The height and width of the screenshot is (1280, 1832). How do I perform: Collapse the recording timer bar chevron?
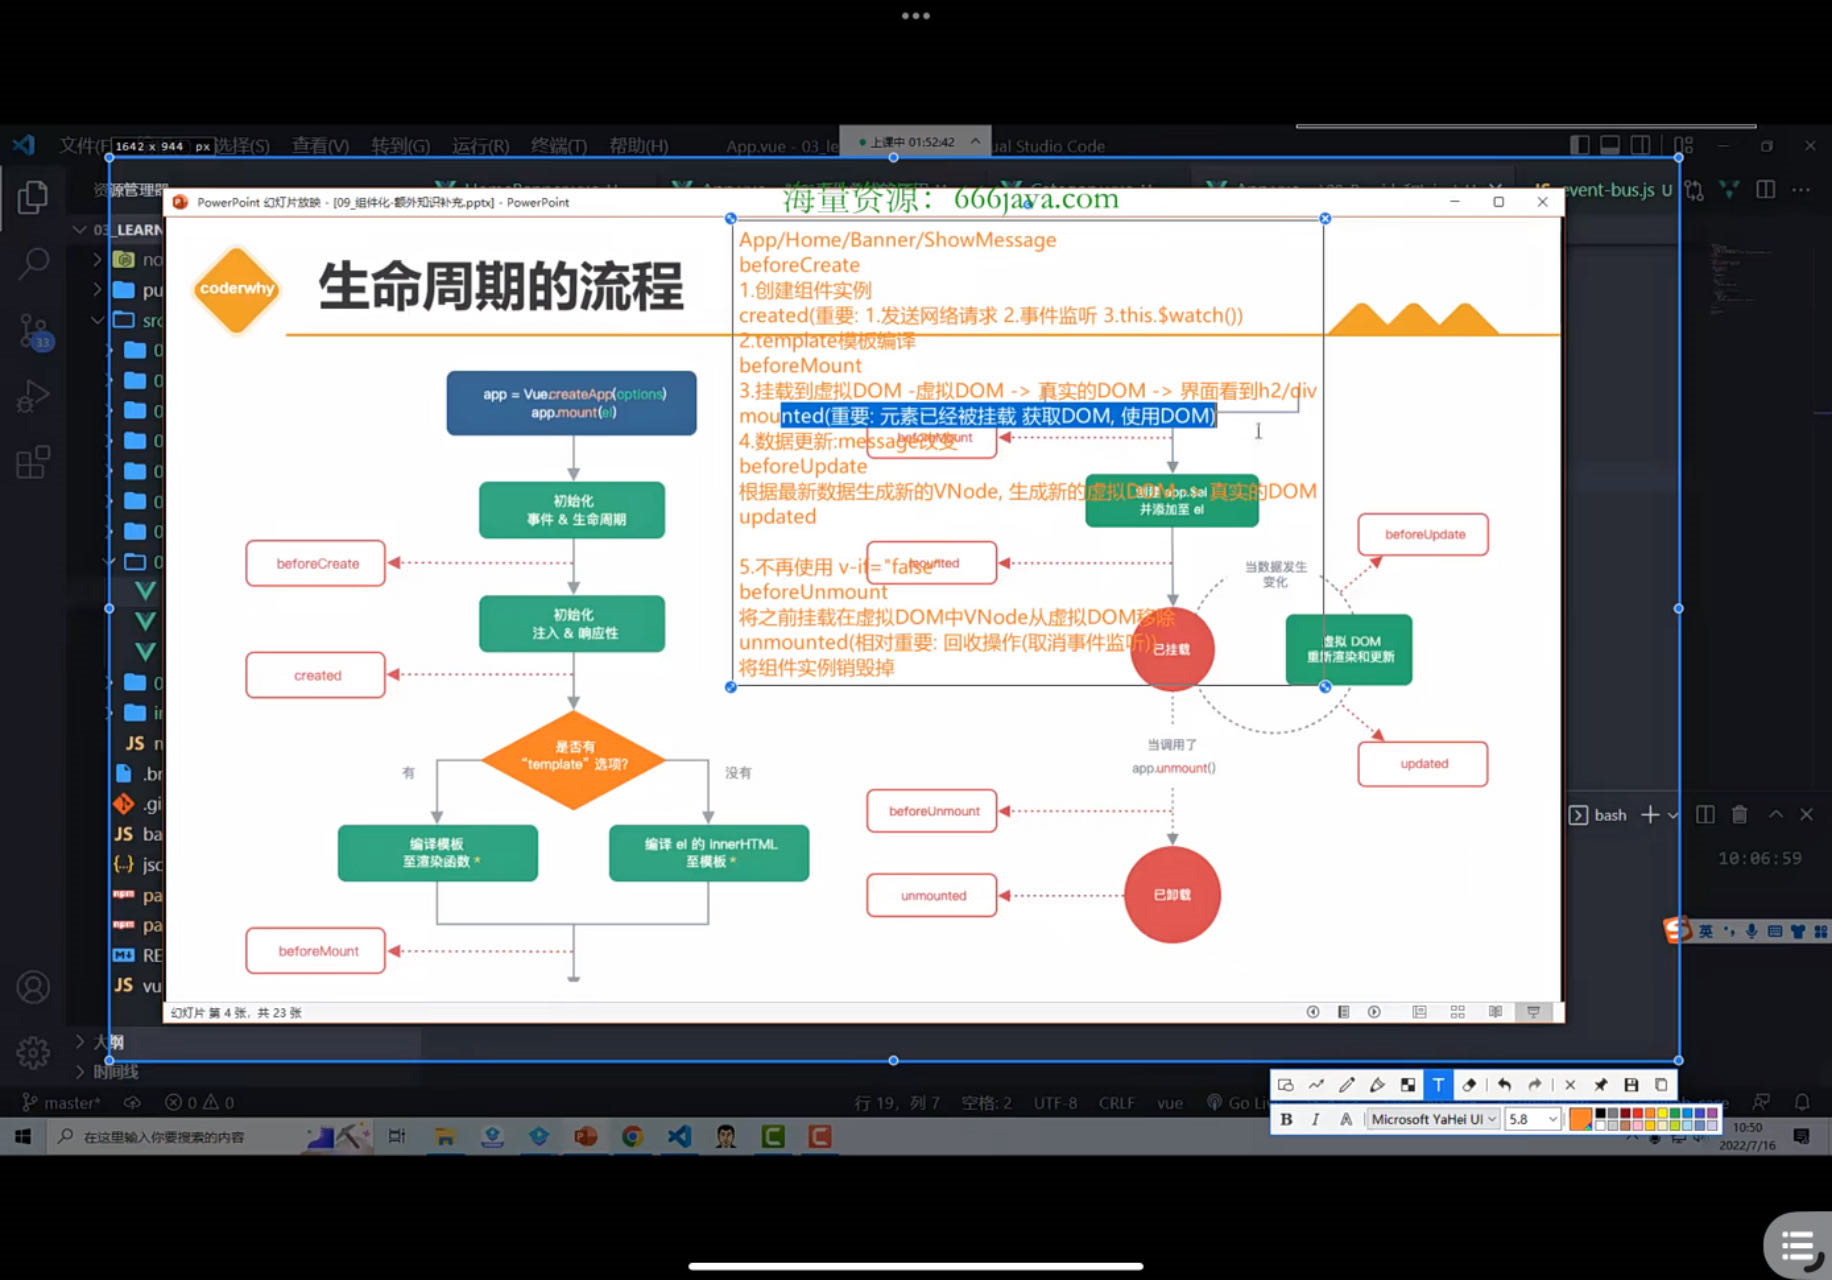(x=975, y=142)
